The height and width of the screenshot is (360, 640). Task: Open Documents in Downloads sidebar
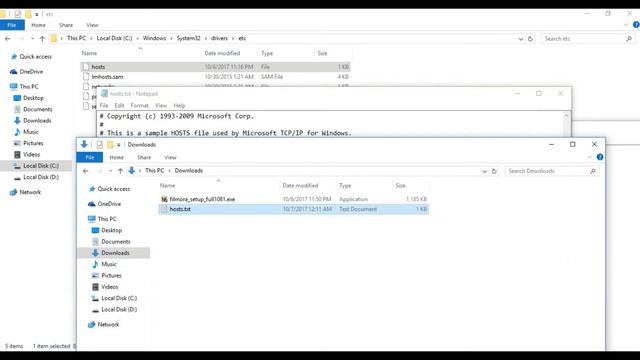point(116,242)
